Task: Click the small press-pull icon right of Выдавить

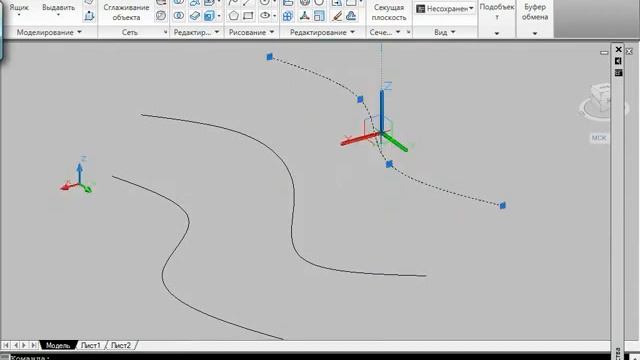Action: click(x=89, y=16)
